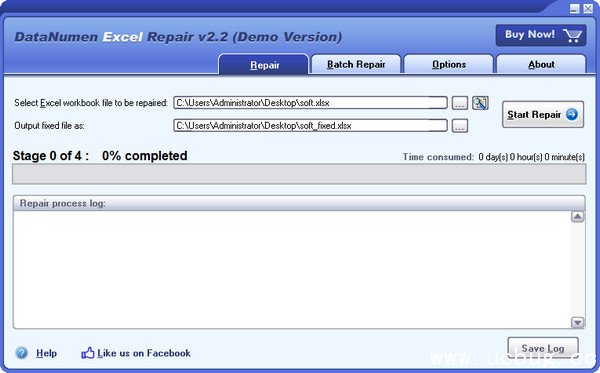Click the search-for-Excel-files magnifier icon
Image resolution: width=600 pixels, height=373 pixels.
point(480,103)
